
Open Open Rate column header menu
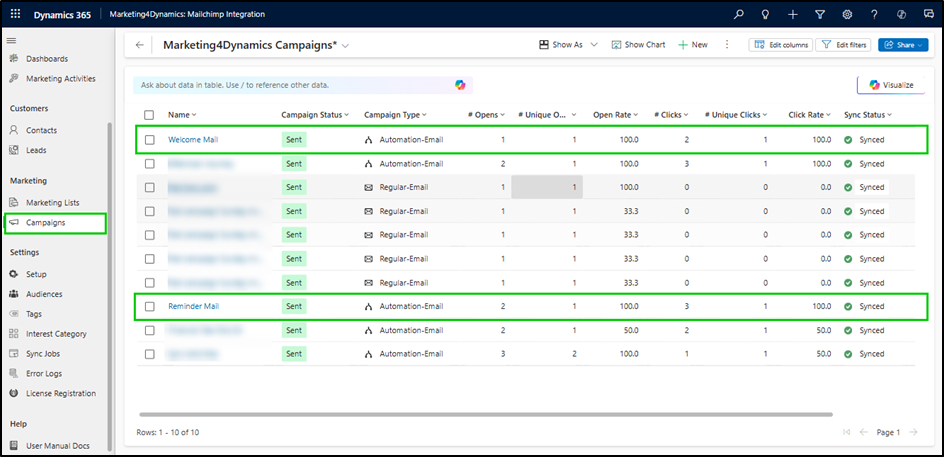coord(616,115)
